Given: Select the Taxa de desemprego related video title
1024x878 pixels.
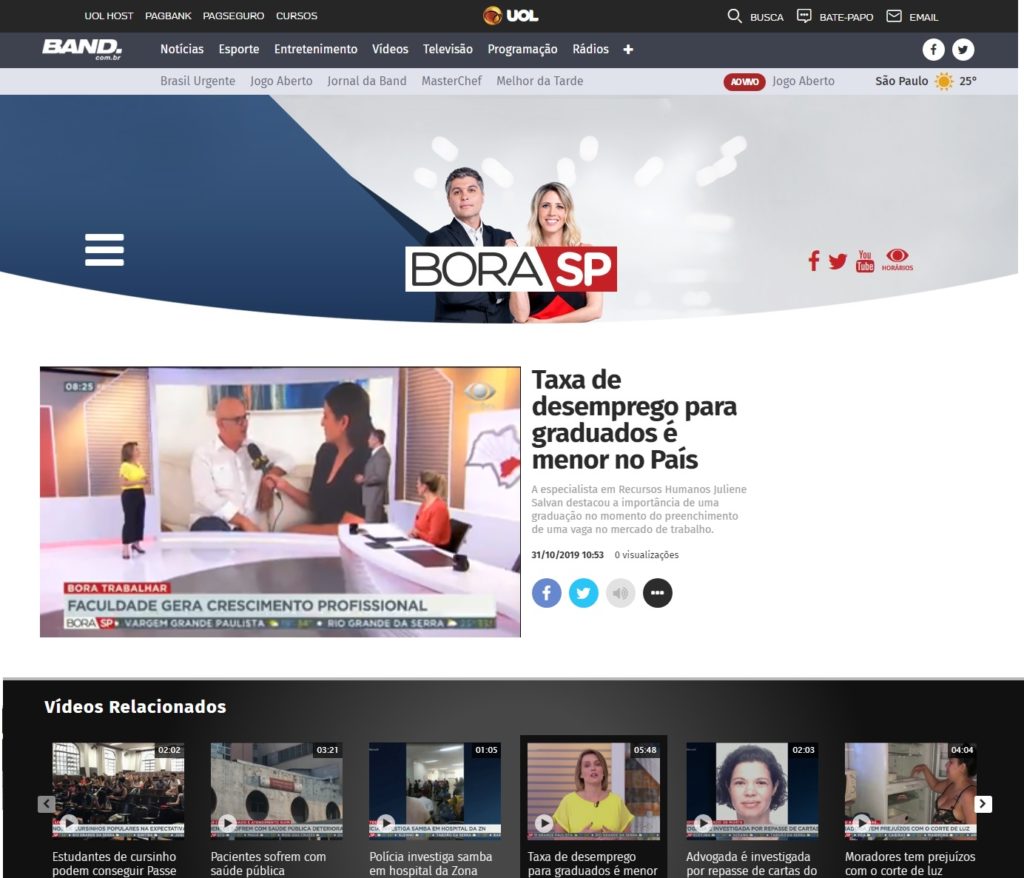Looking at the screenshot, I should click(x=593, y=864).
